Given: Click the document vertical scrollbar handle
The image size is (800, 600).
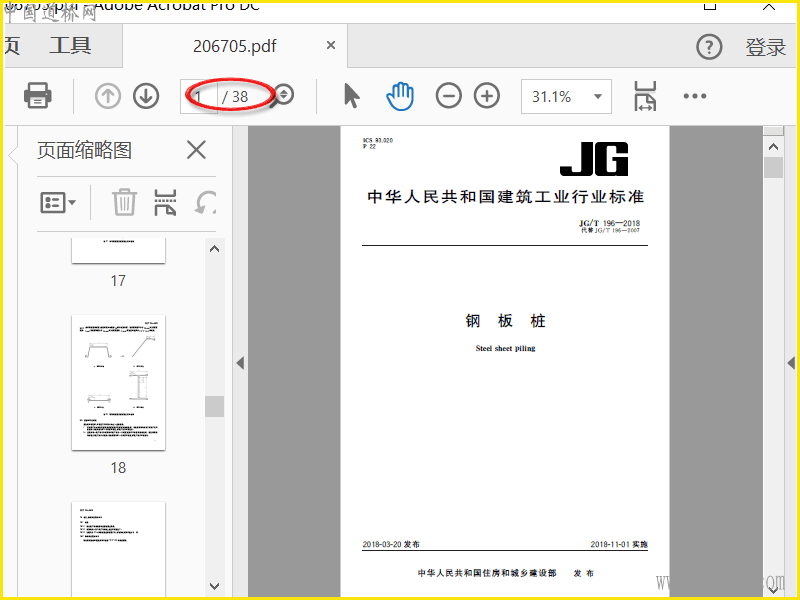Looking at the screenshot, I should pos(773,167).
